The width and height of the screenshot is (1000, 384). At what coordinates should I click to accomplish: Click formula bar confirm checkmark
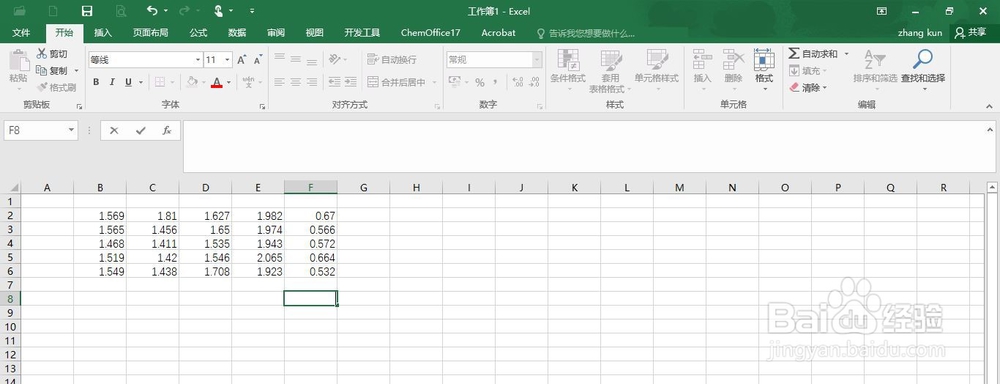coord(141,130)
